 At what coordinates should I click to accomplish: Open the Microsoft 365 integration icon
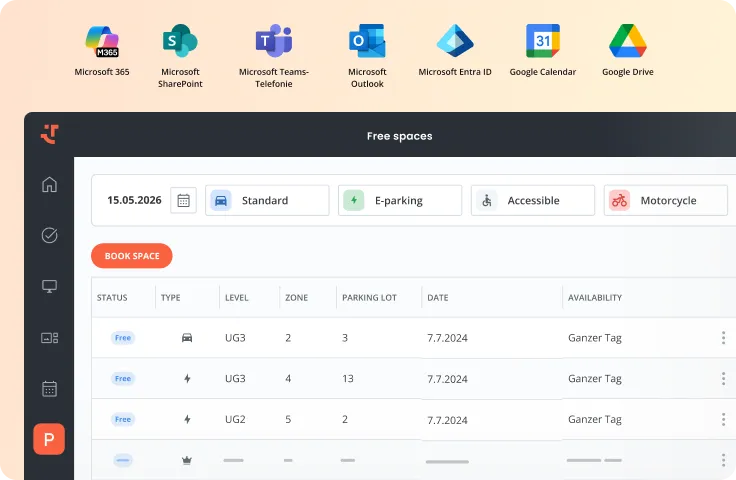pos(102,41)
